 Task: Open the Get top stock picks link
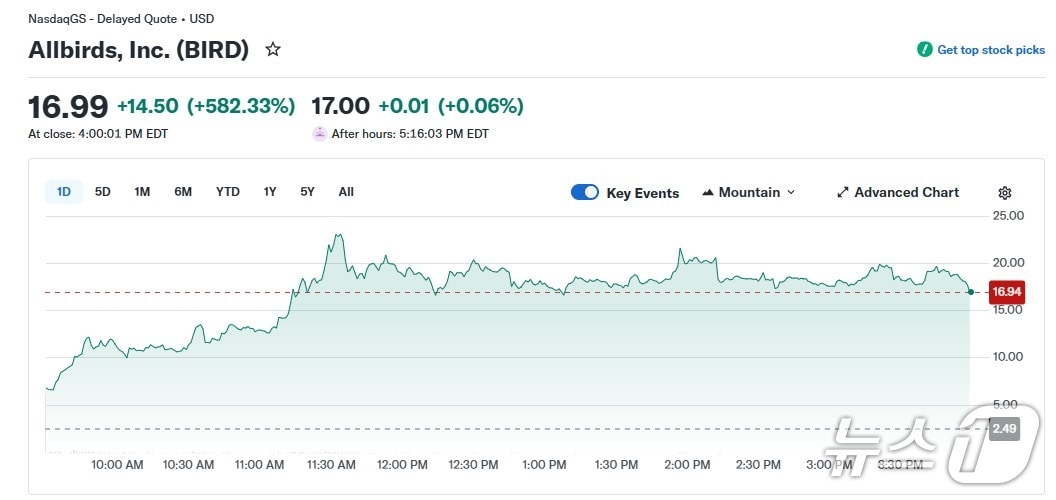990,50
